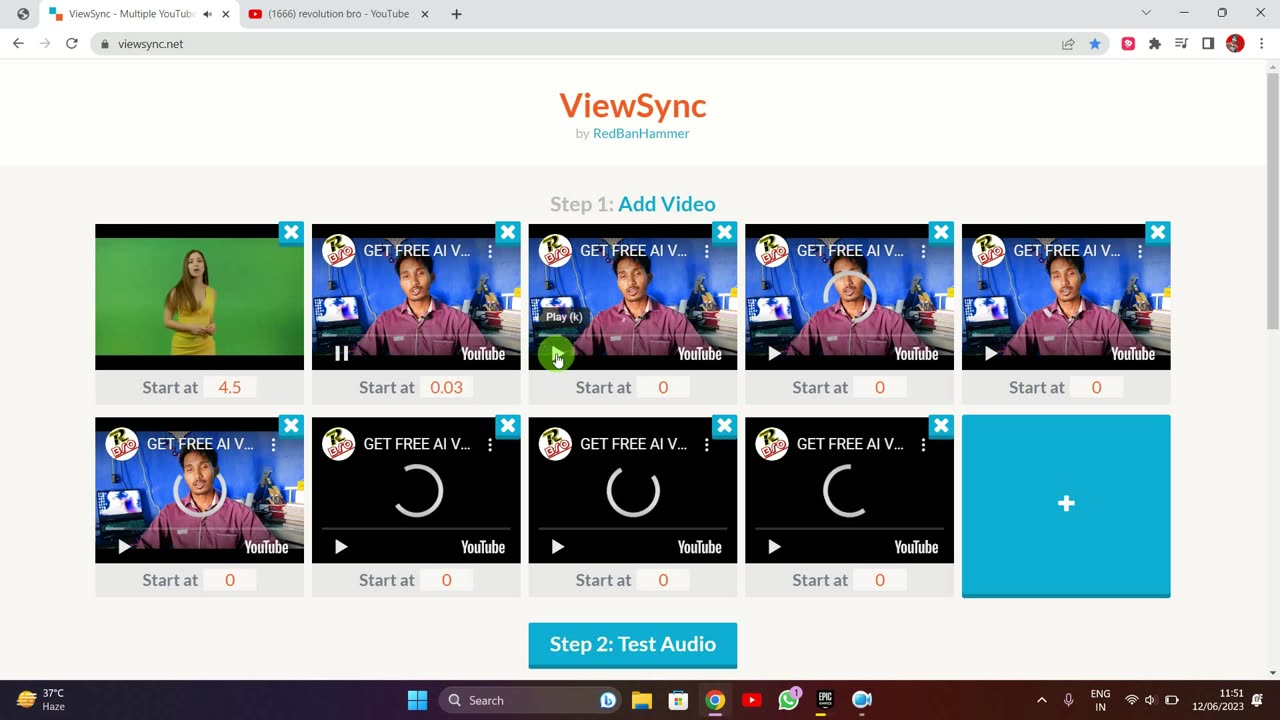Open more options on the paused-icon video
Image resolution: width=1280 pixels, height=720 pixels.
click(x=490, y=251)
